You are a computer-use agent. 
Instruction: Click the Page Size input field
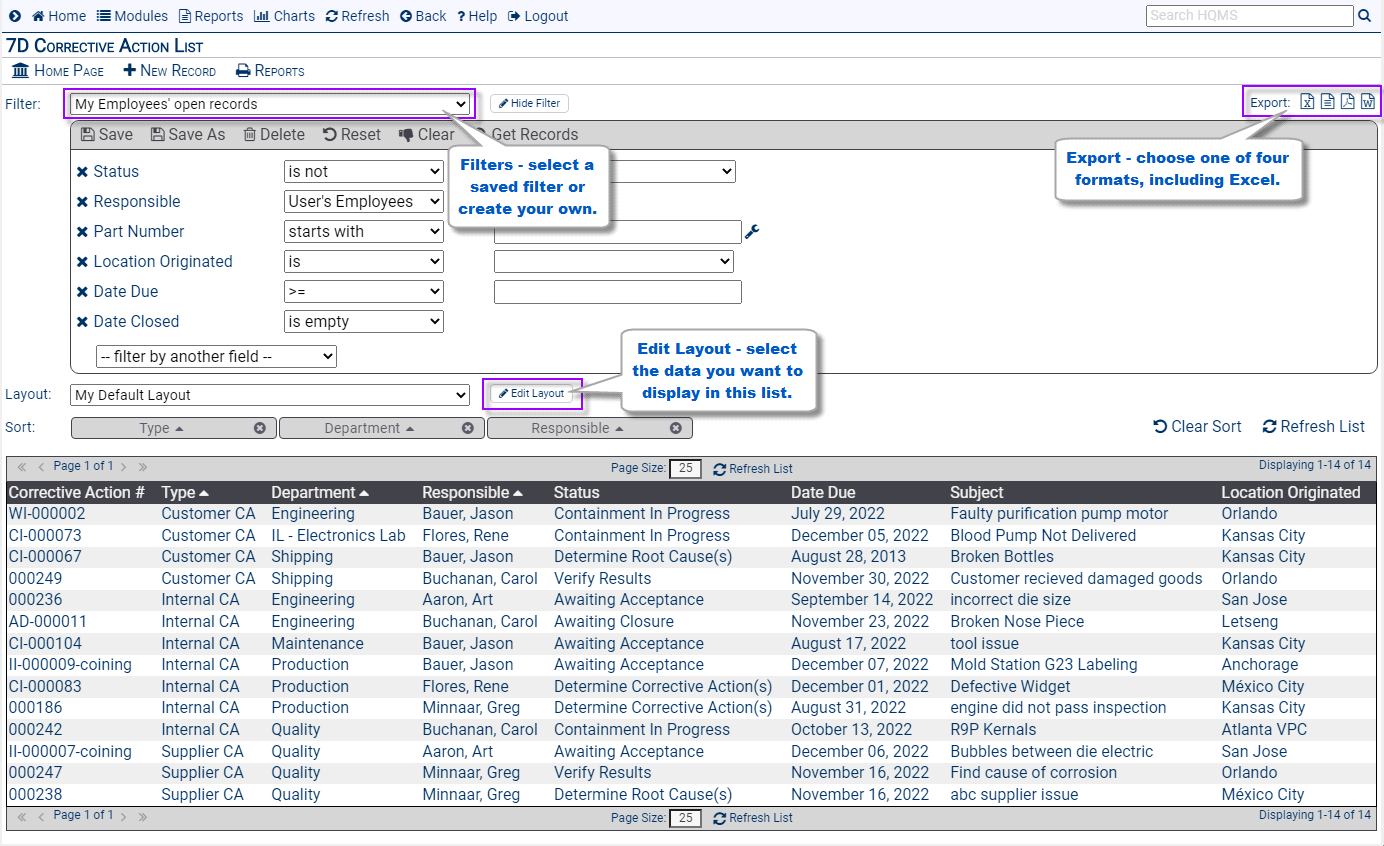pyautogui.click(x=685, y=468)
